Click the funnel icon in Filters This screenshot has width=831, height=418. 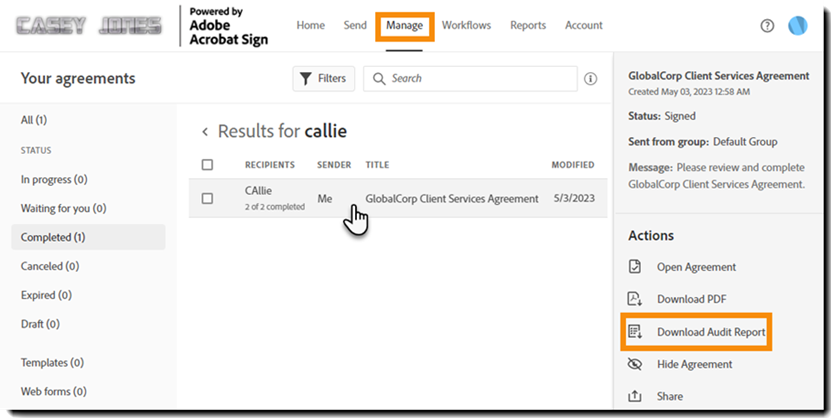point(306,78)
